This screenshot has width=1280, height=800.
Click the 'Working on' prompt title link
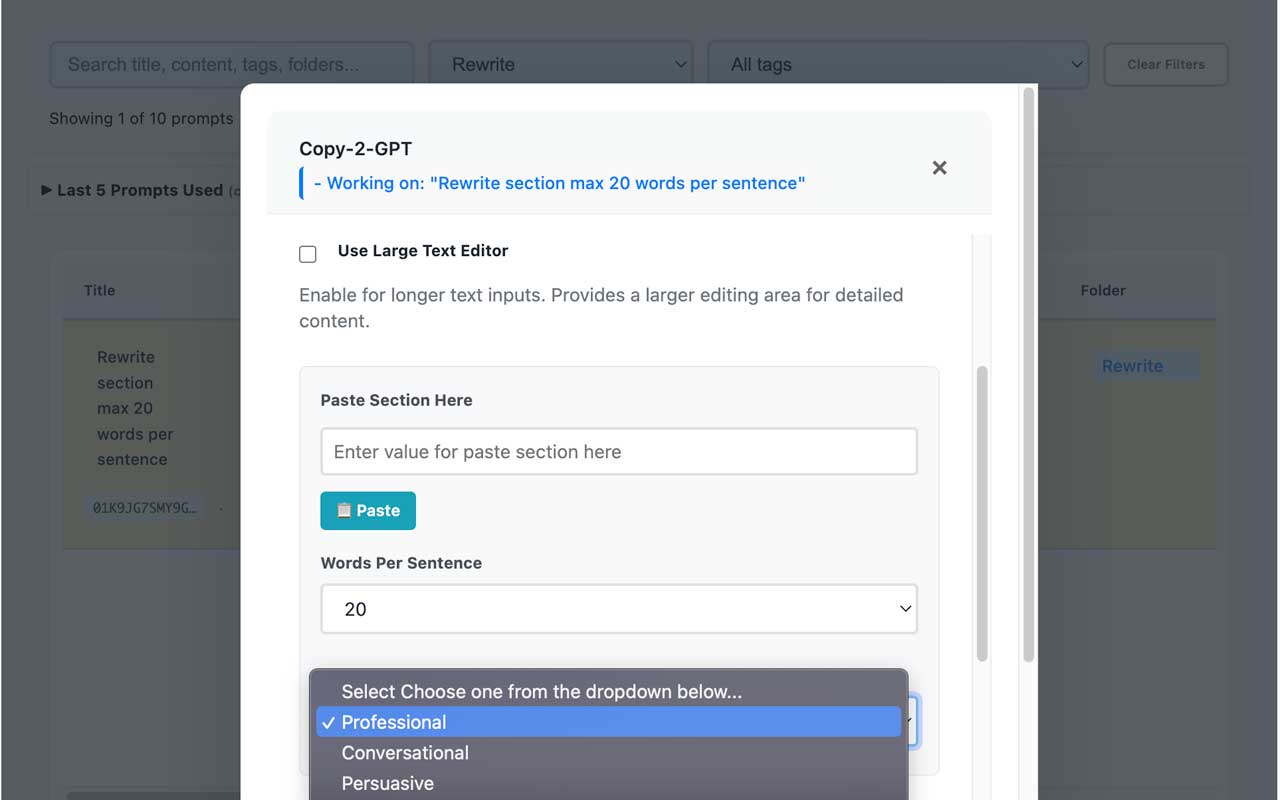click(x=560, y=183)
